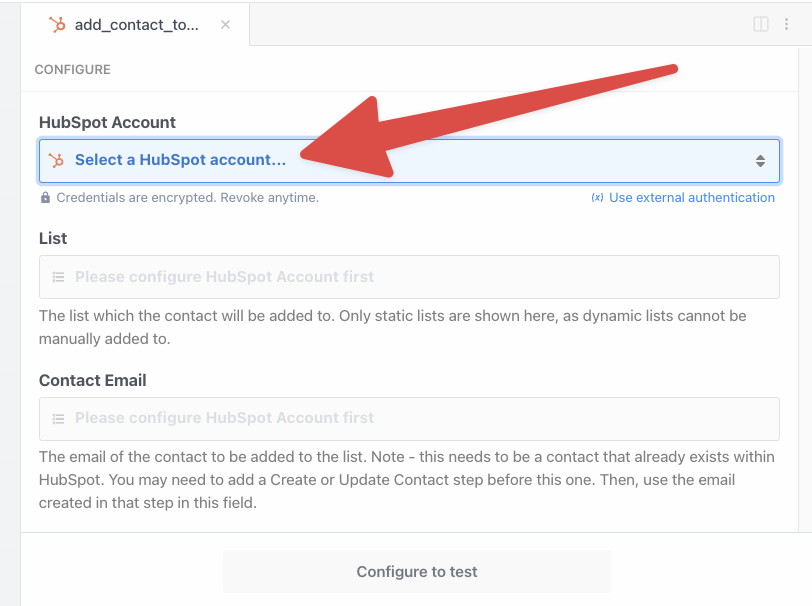The height and width of the screenshot is (606, 812).
Task: Open the Select a HubSpot account dropdown
Action: click(400, 160)
